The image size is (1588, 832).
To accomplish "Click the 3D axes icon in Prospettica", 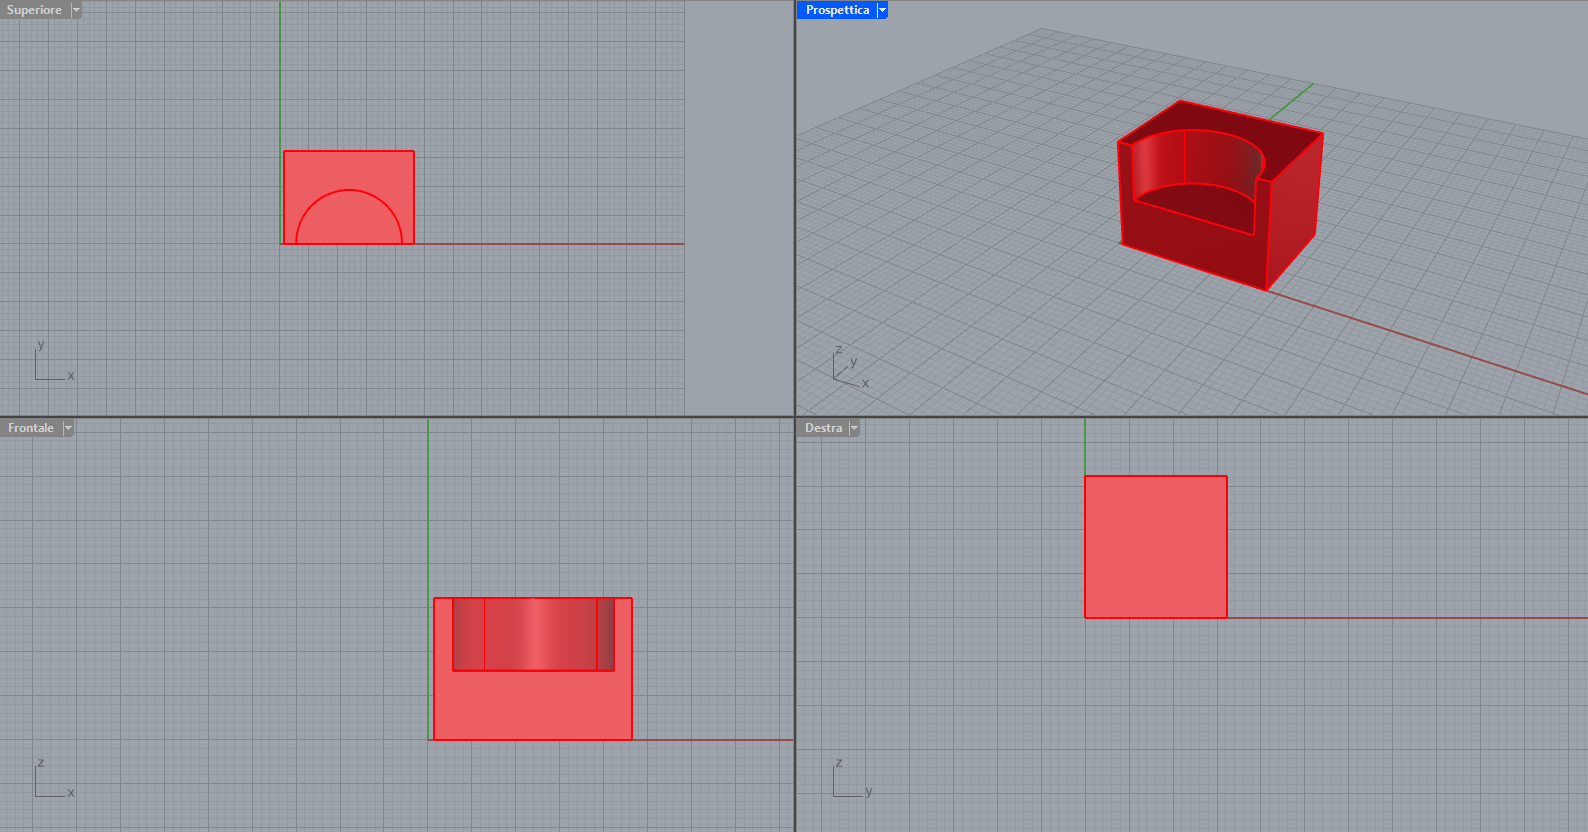I will click(849, 367).
